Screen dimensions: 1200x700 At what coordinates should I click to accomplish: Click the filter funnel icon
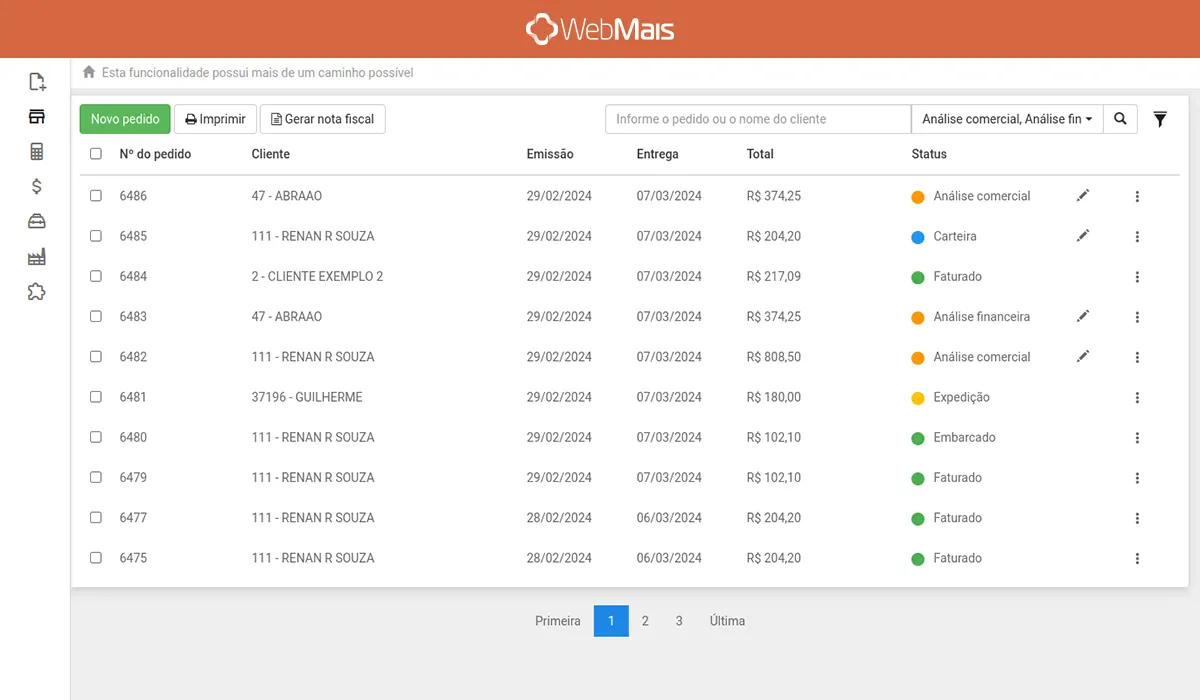1160,119
